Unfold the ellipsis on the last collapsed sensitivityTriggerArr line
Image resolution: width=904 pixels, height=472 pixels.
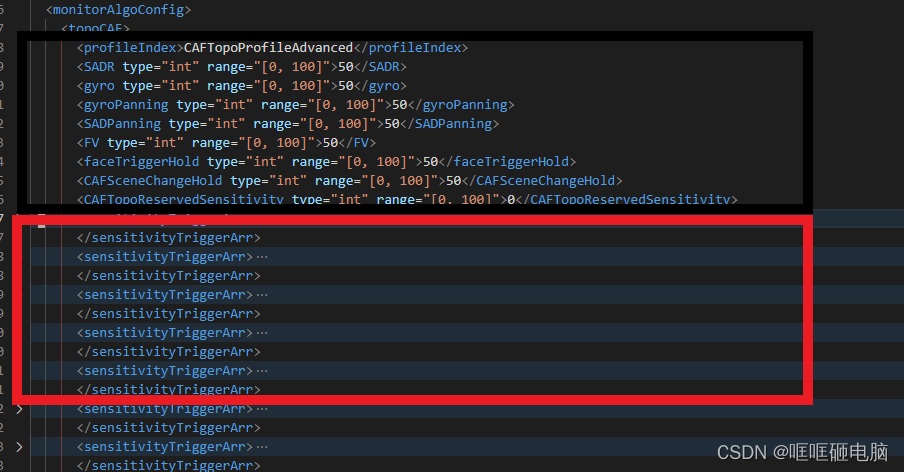pyautogui.click(x=262, y=447)
